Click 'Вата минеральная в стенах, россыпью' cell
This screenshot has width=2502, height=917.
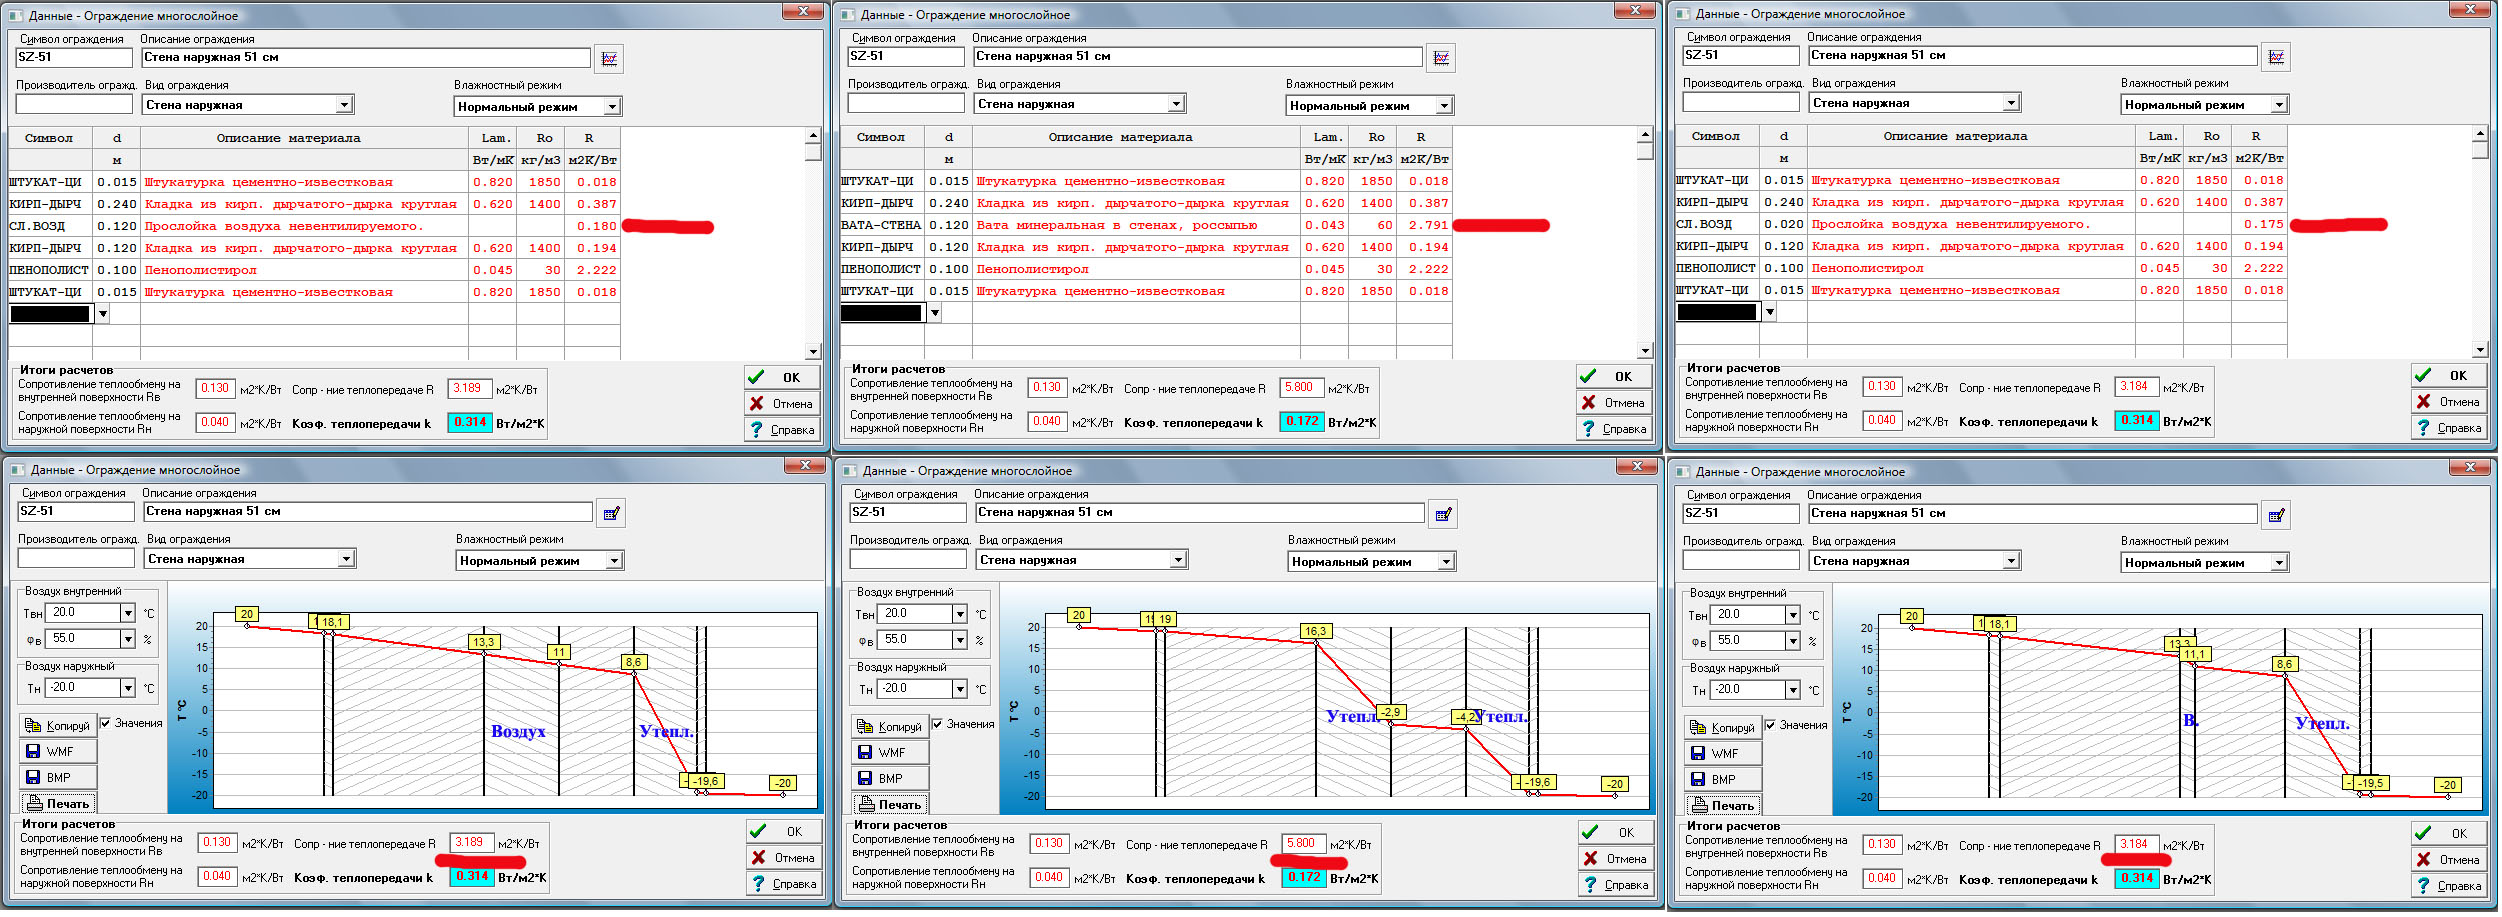[1136, 225]
